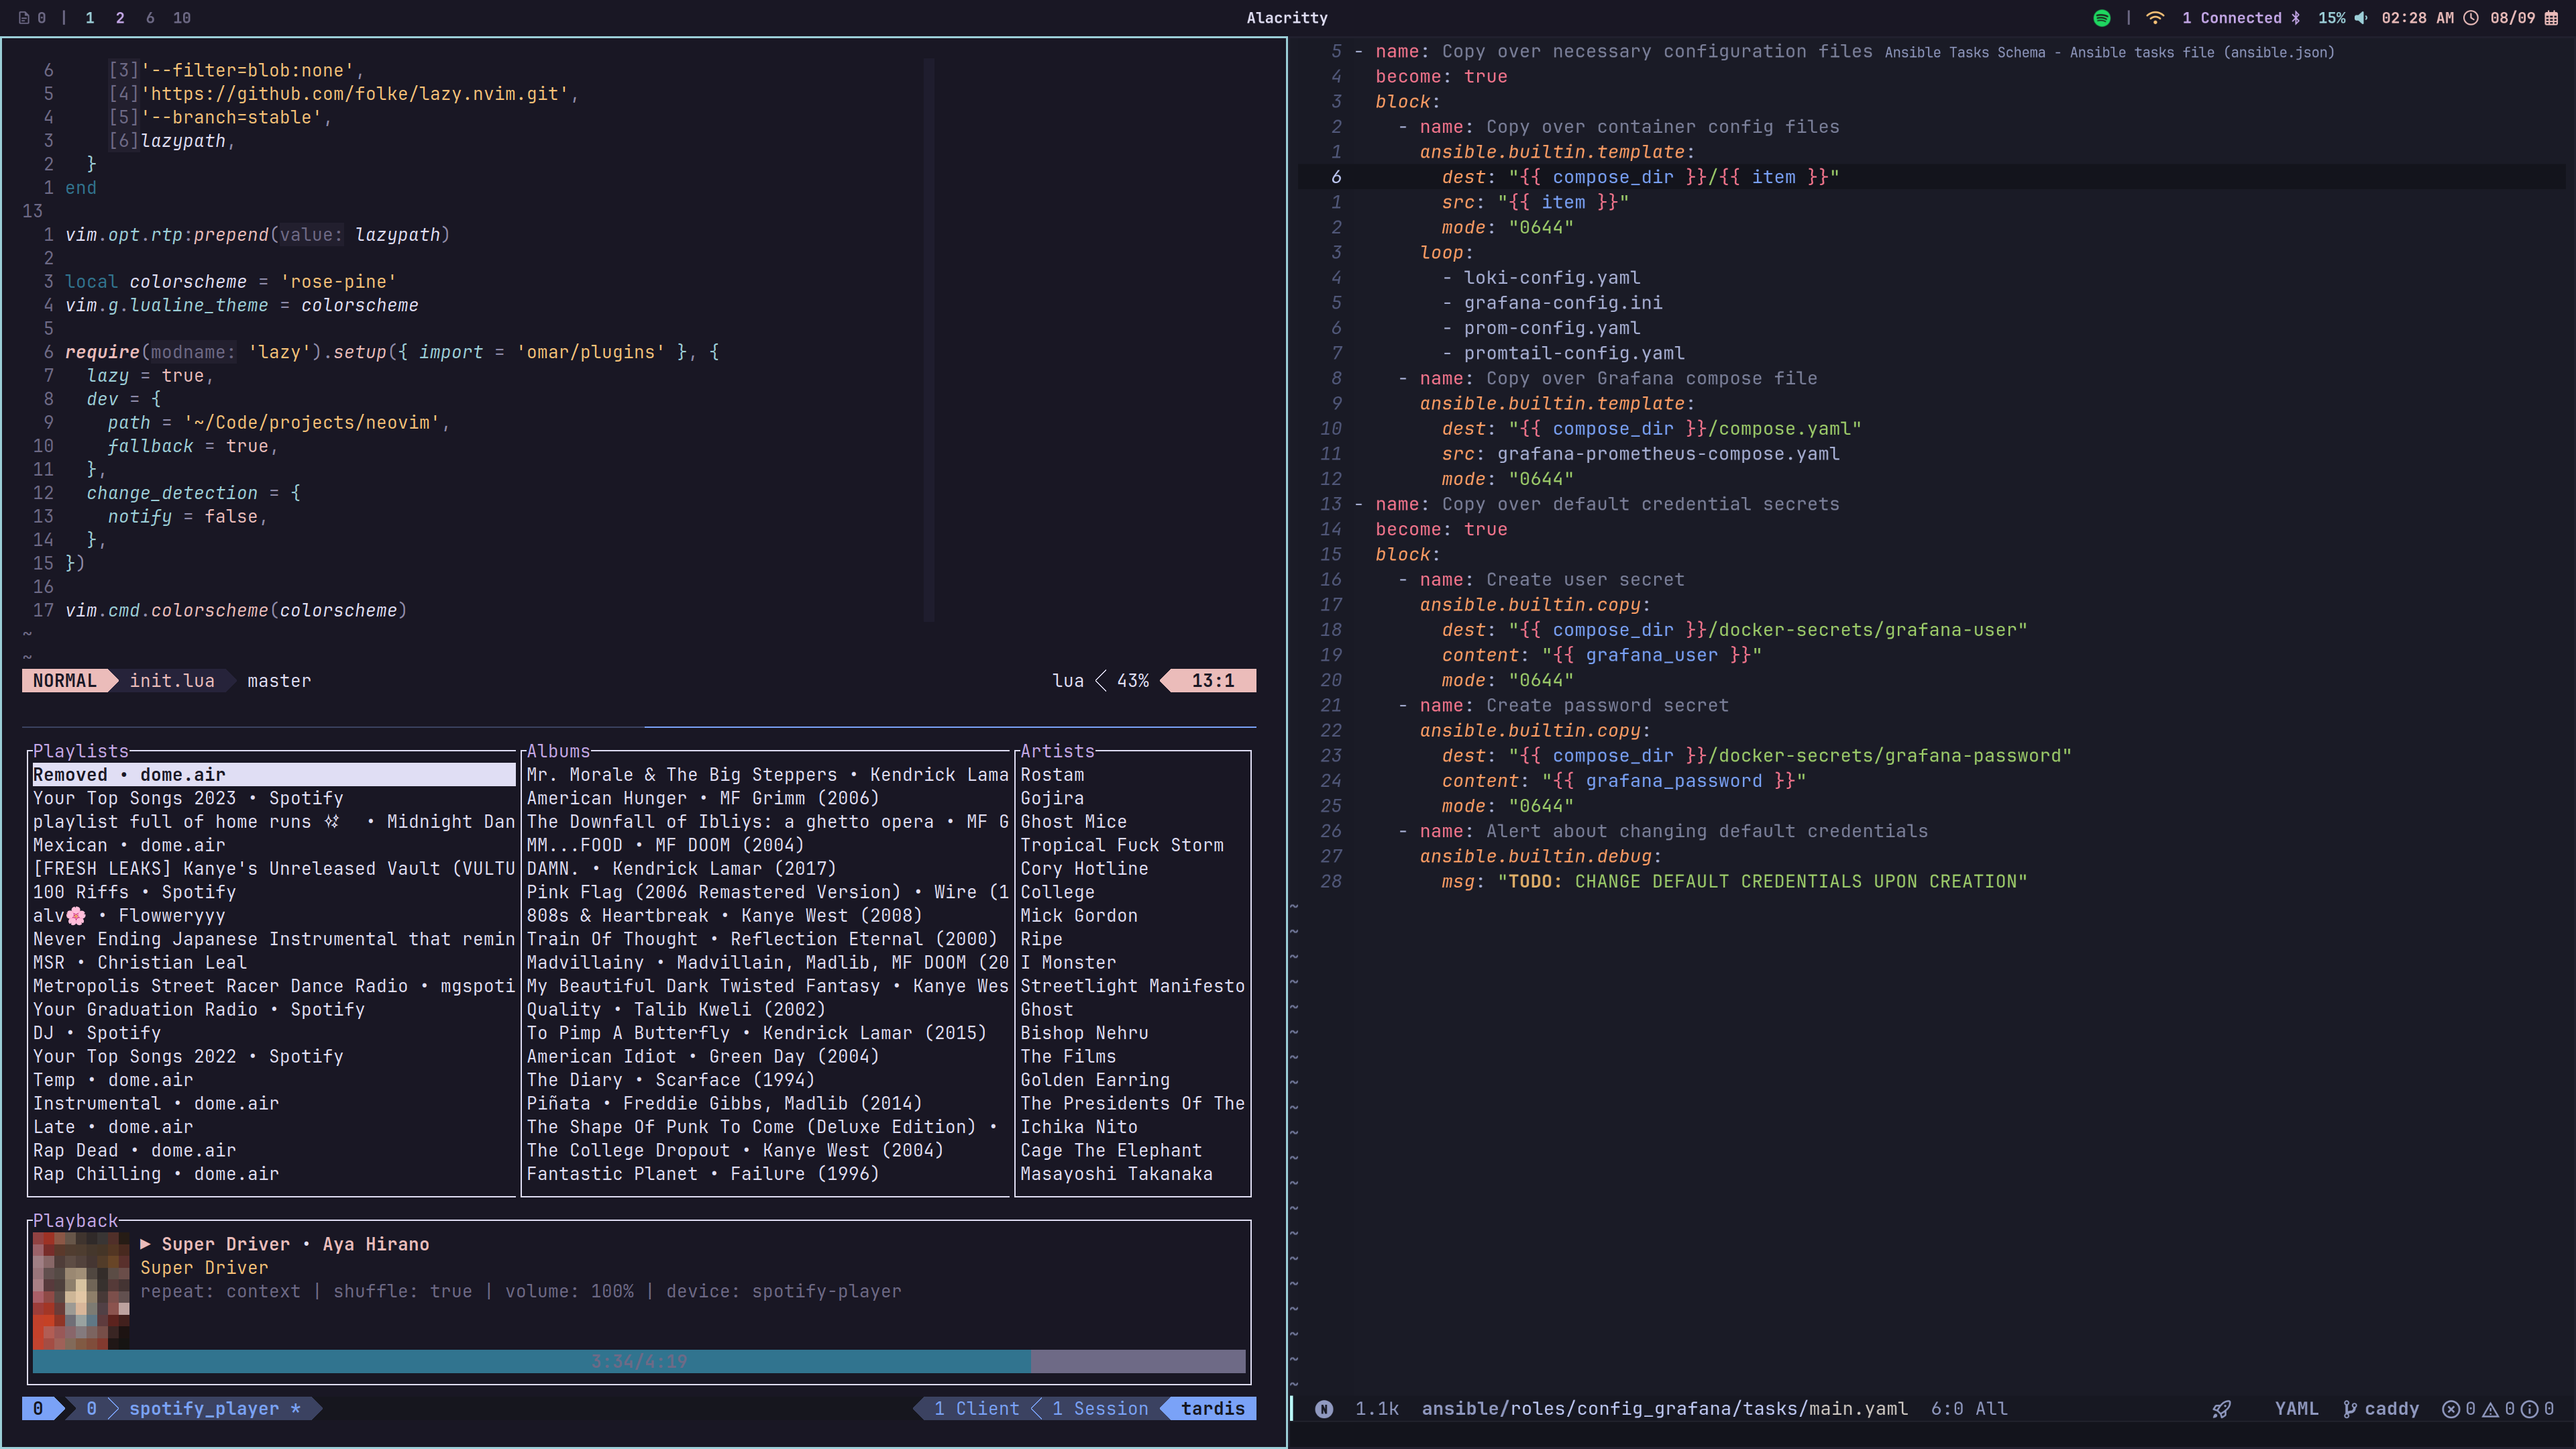This screenshot has width=2576, height=1449.
Task: Click the document icon in the workspace bar
Action: pyautogui.click(x=24, y=18)
